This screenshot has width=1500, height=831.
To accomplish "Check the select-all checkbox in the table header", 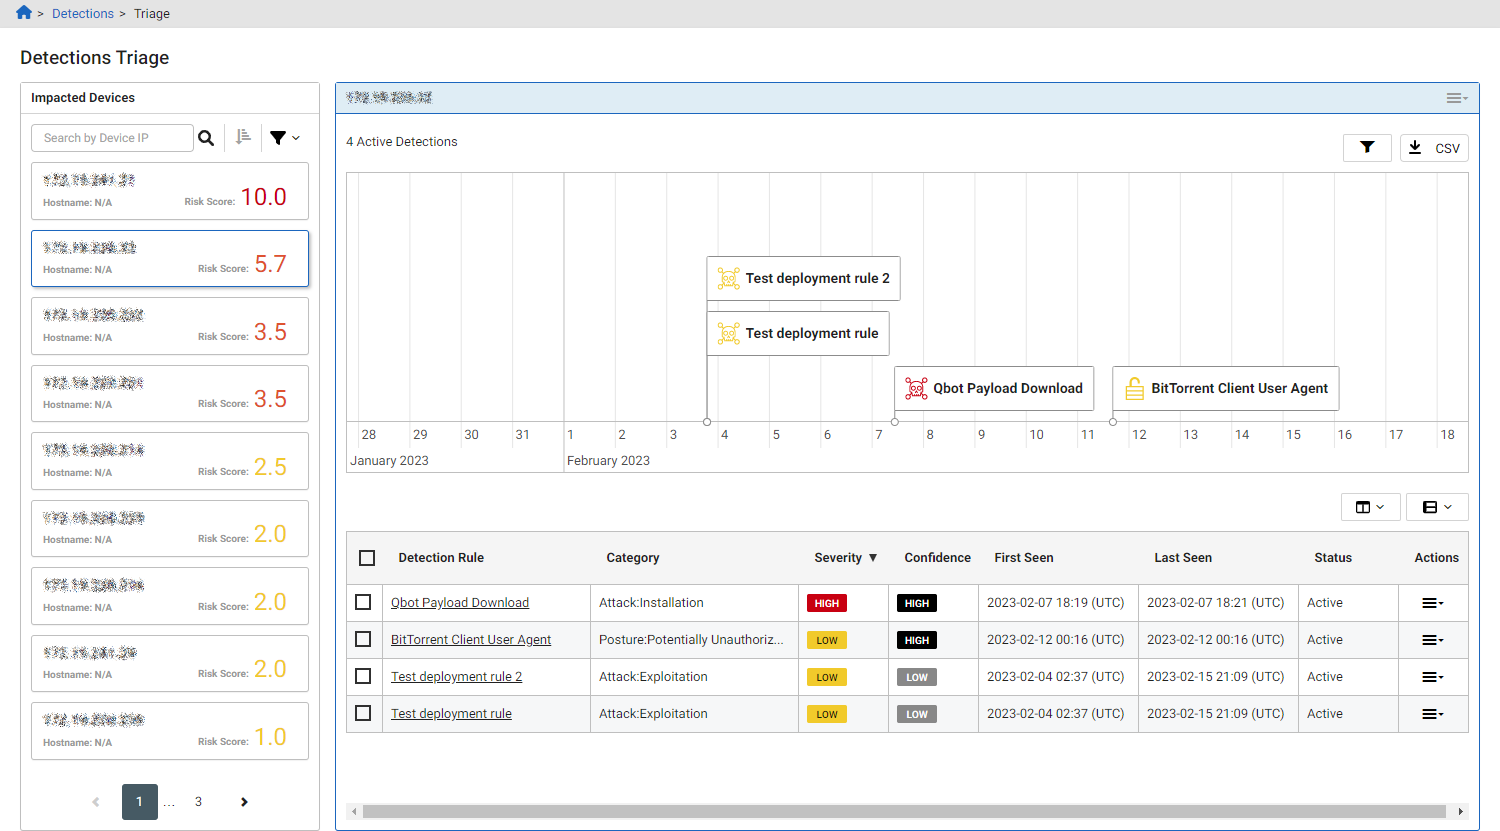I will [x=365, y=557].
